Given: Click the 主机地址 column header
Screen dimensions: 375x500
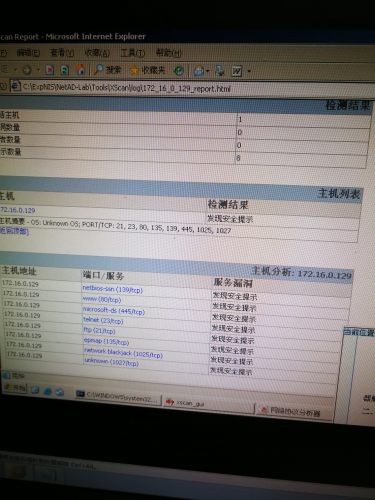Looking at the screenshot, I should click(x=19, y=270).
